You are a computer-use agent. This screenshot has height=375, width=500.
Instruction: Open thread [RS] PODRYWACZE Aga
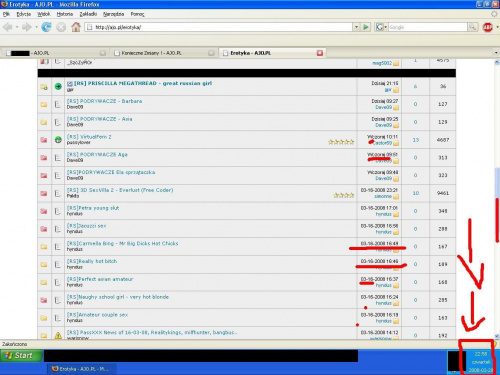pos(97,154)
